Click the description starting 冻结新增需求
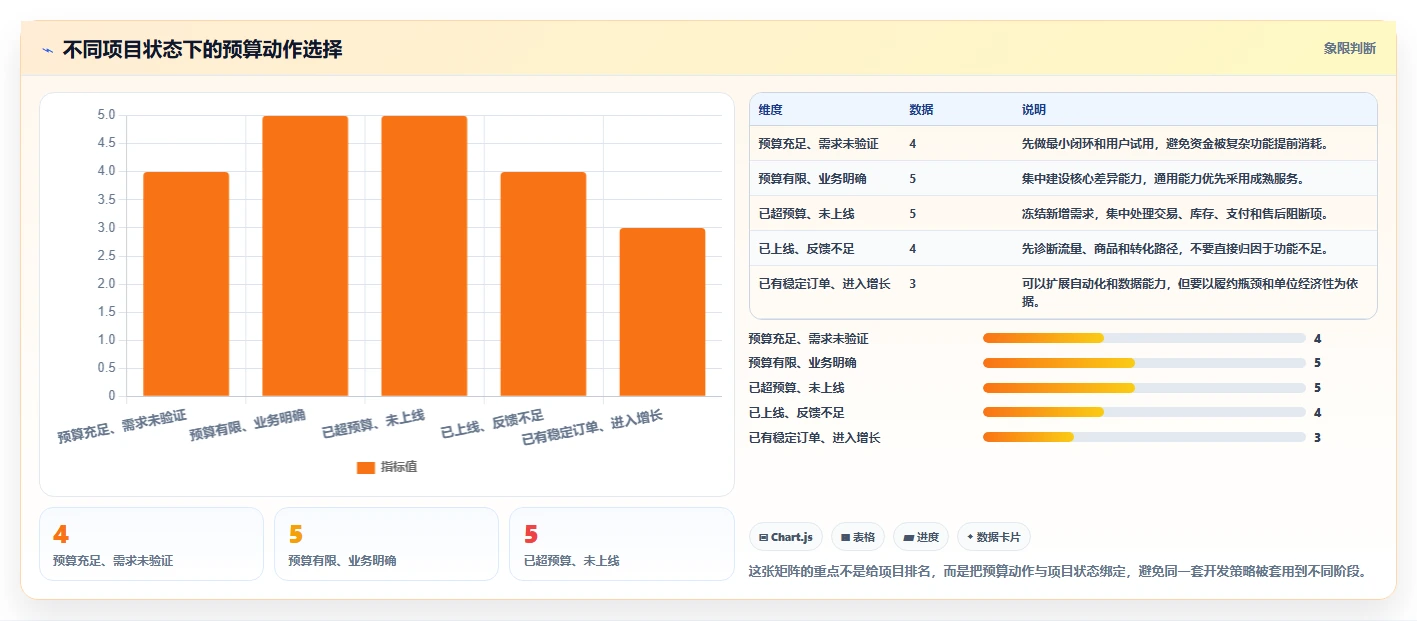Viewport: 1417px width, 621px height. [x=1175, y=214]
